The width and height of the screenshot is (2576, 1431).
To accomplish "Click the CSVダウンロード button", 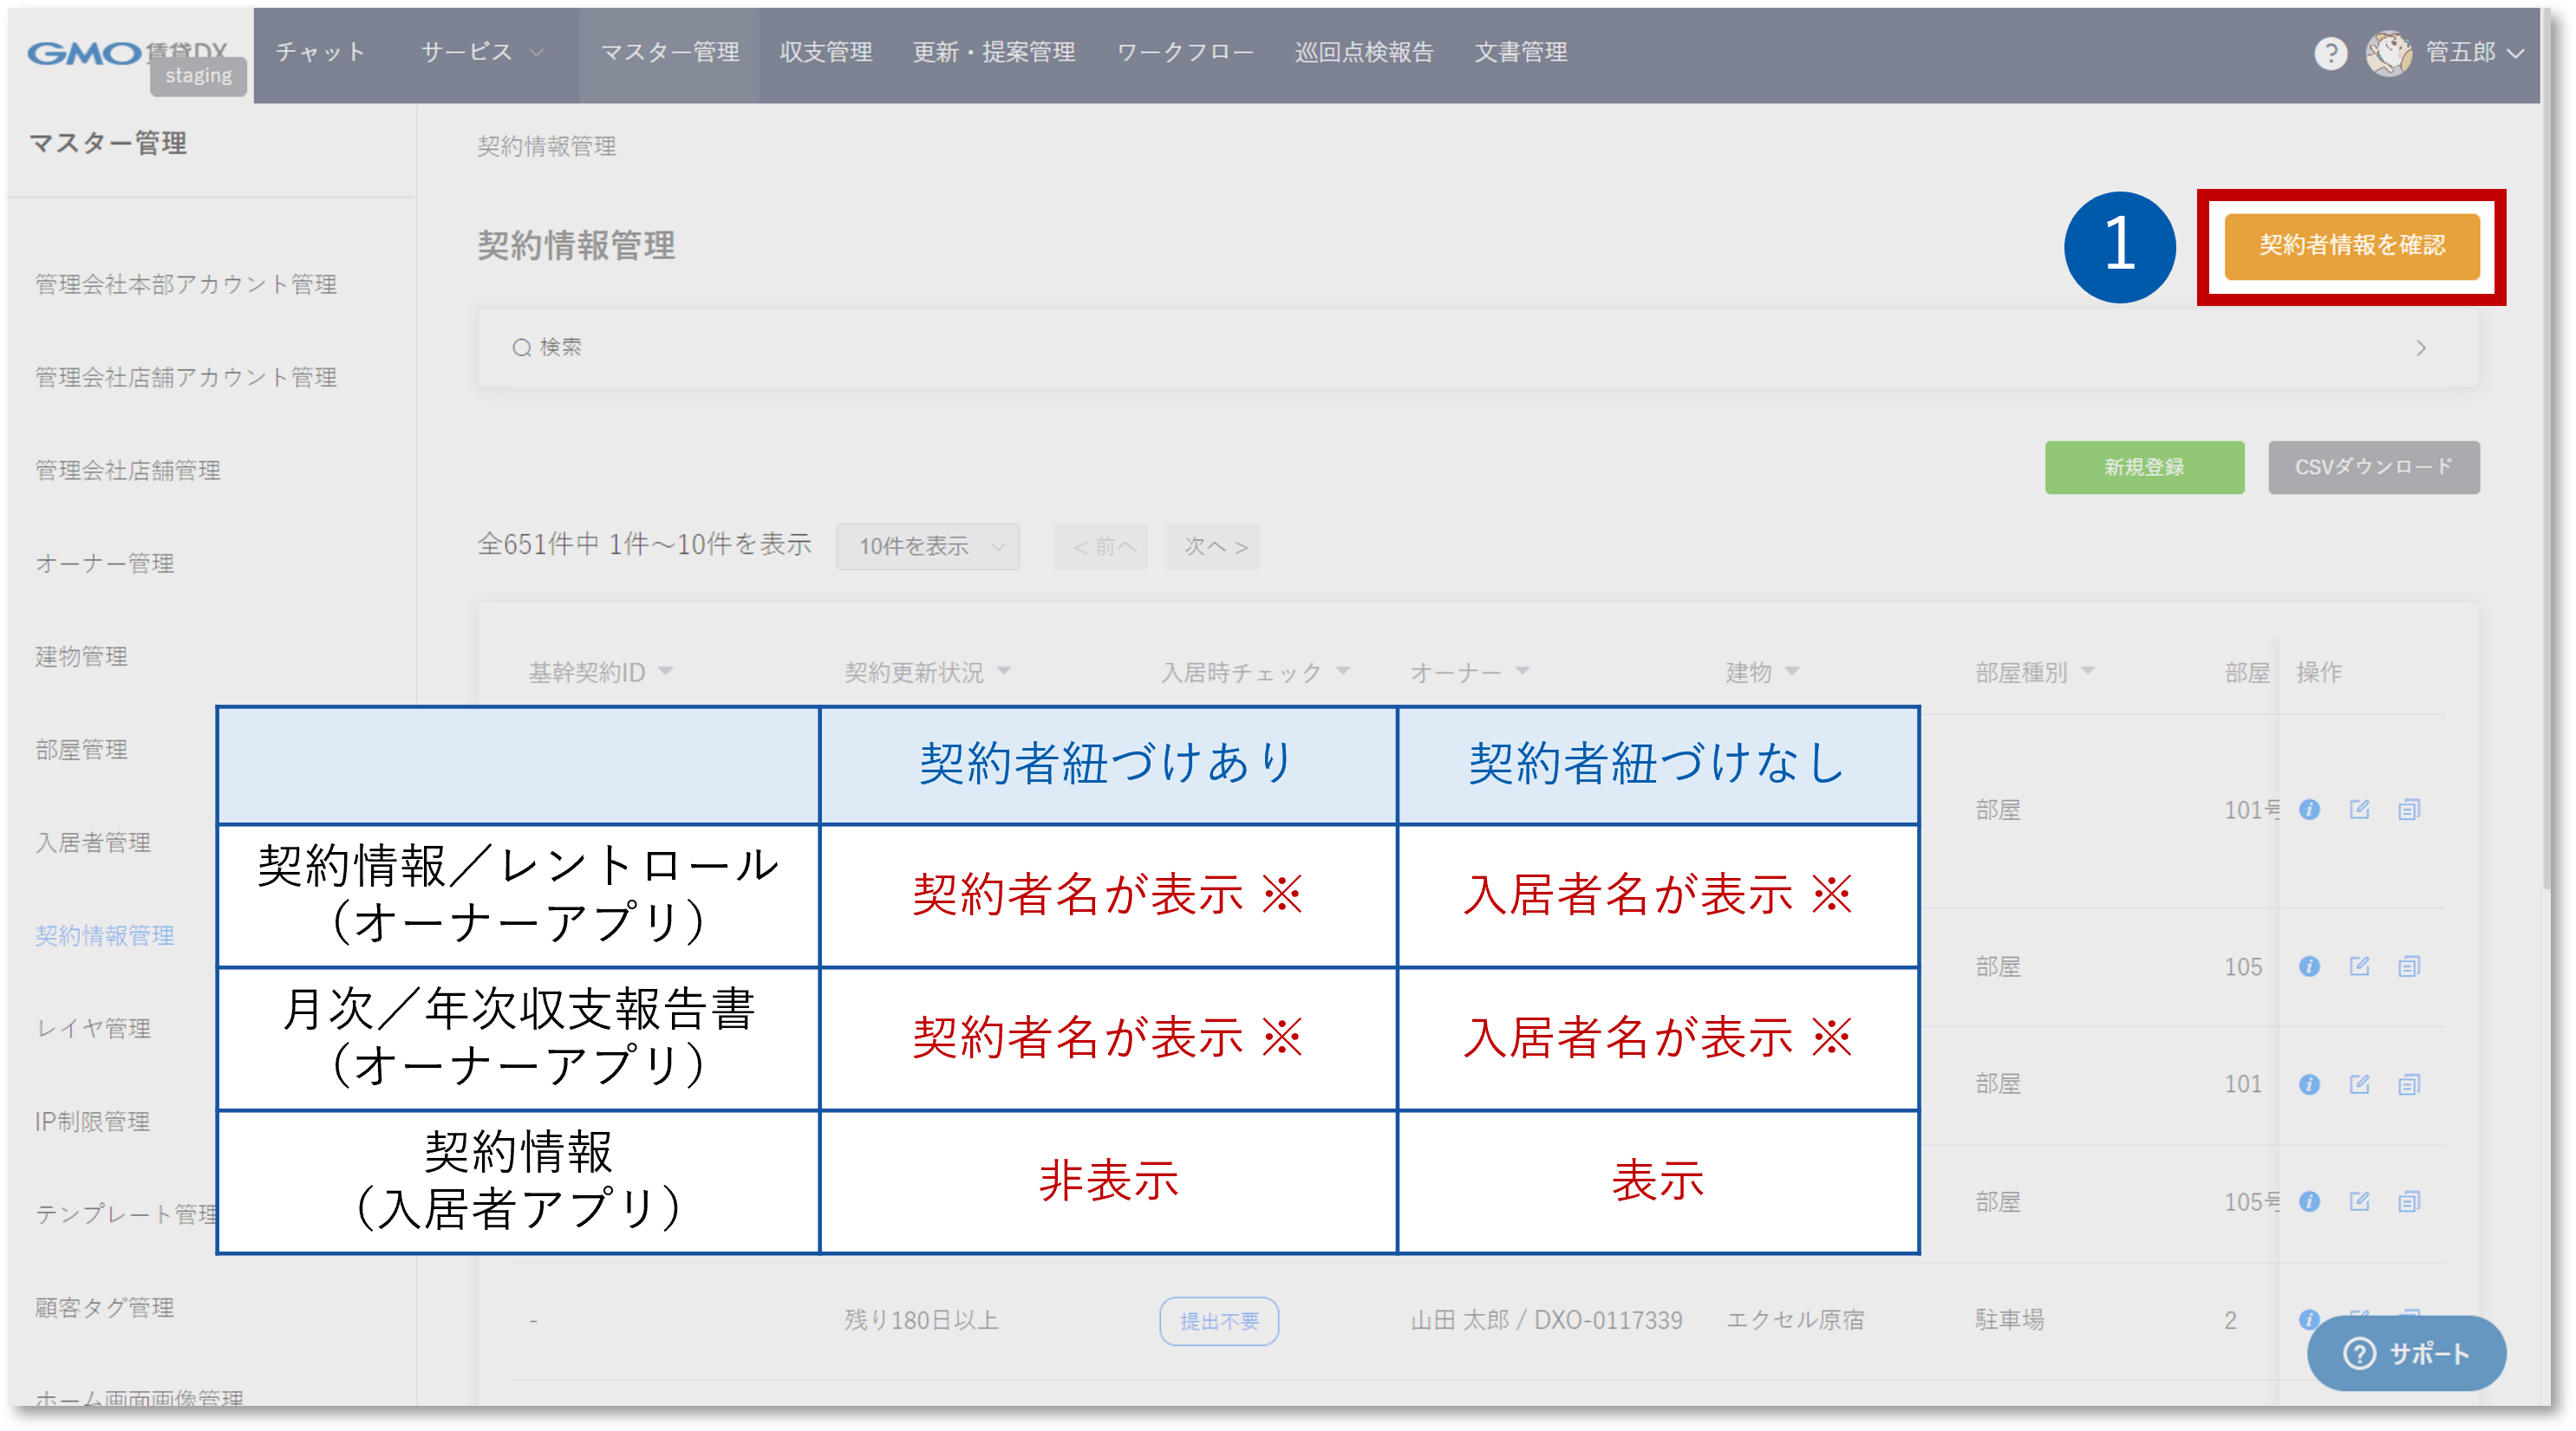I will click(2373, 467).
